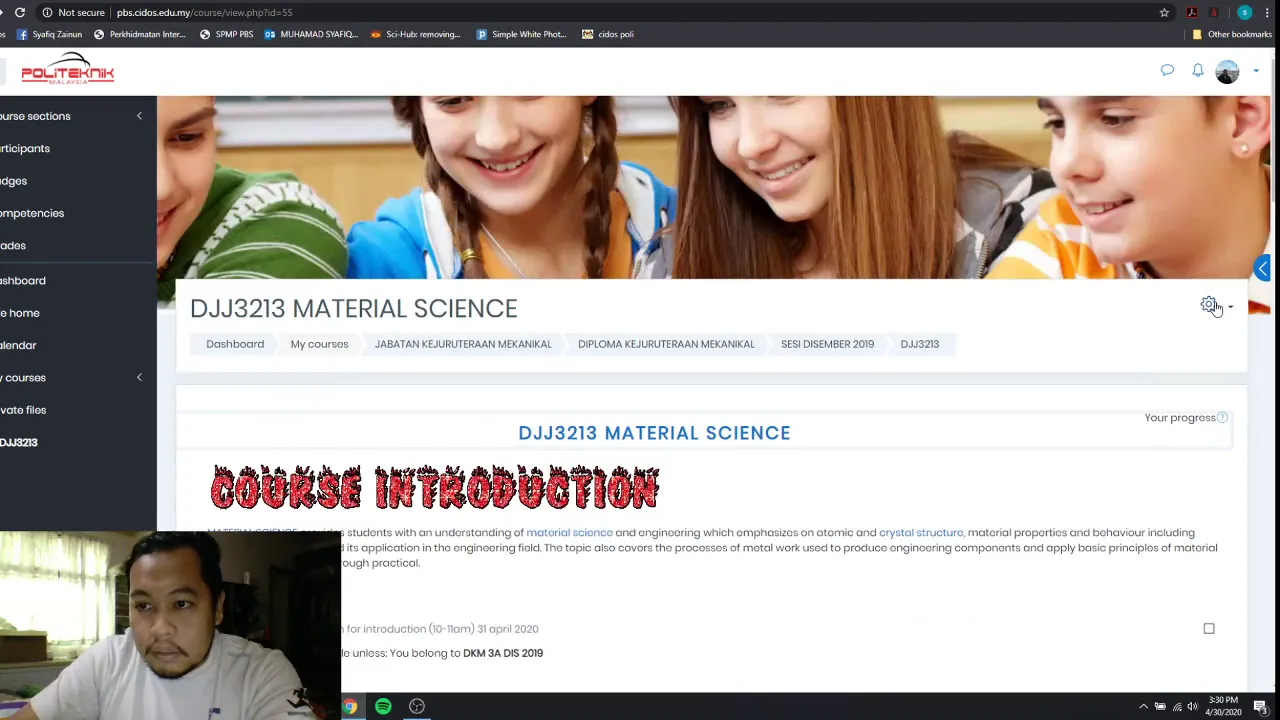Click the My courses breadcrumb
Image resolution: width=1280 pixels, height=720 pixels.
(319, 344)
